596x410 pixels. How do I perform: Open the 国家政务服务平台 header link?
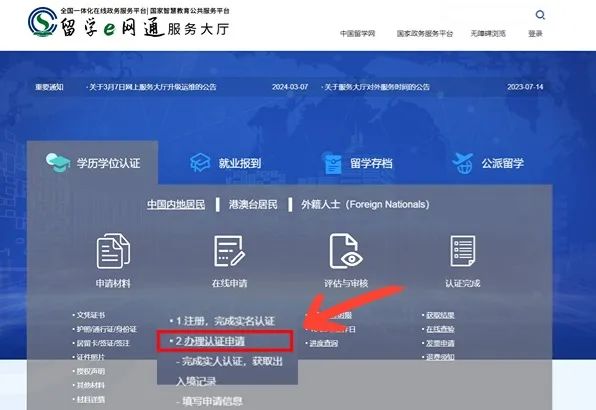coord(425,34)
